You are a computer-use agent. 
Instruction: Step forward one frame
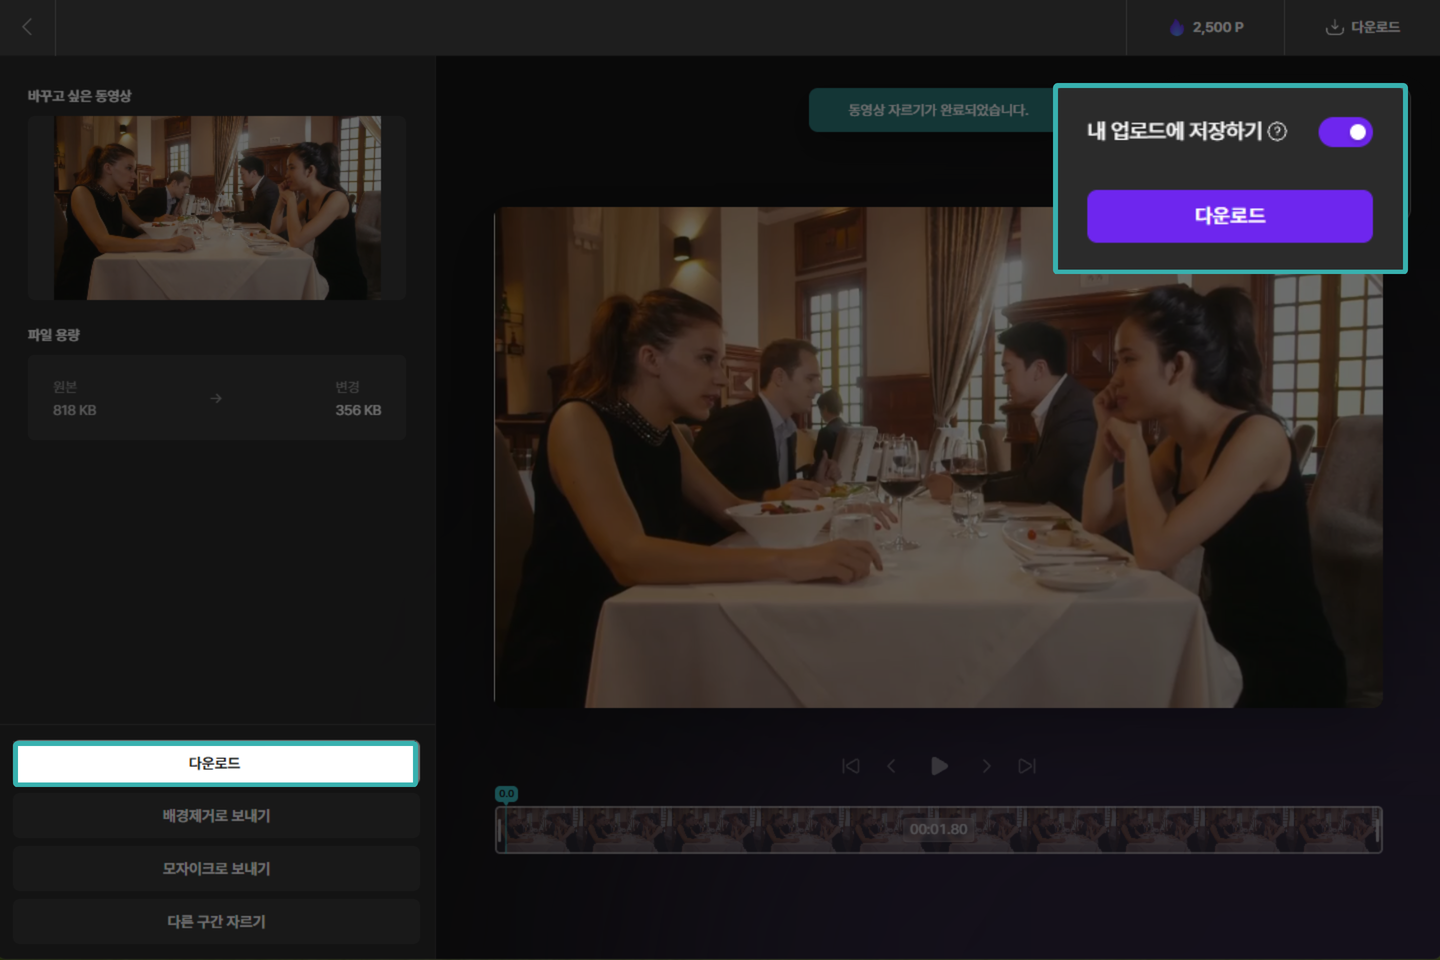tap(986, 766)
